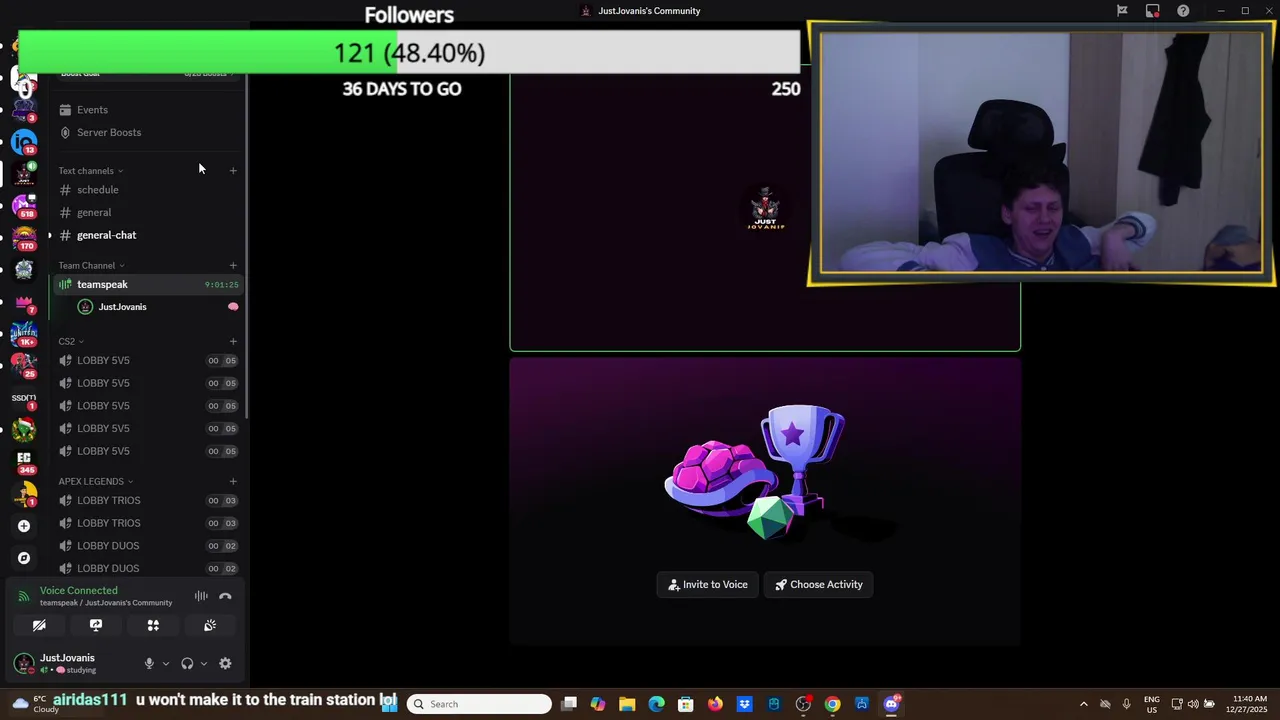Open server icon with 13 badge
Screen dimensions: 1280x720
click(24, 142)
